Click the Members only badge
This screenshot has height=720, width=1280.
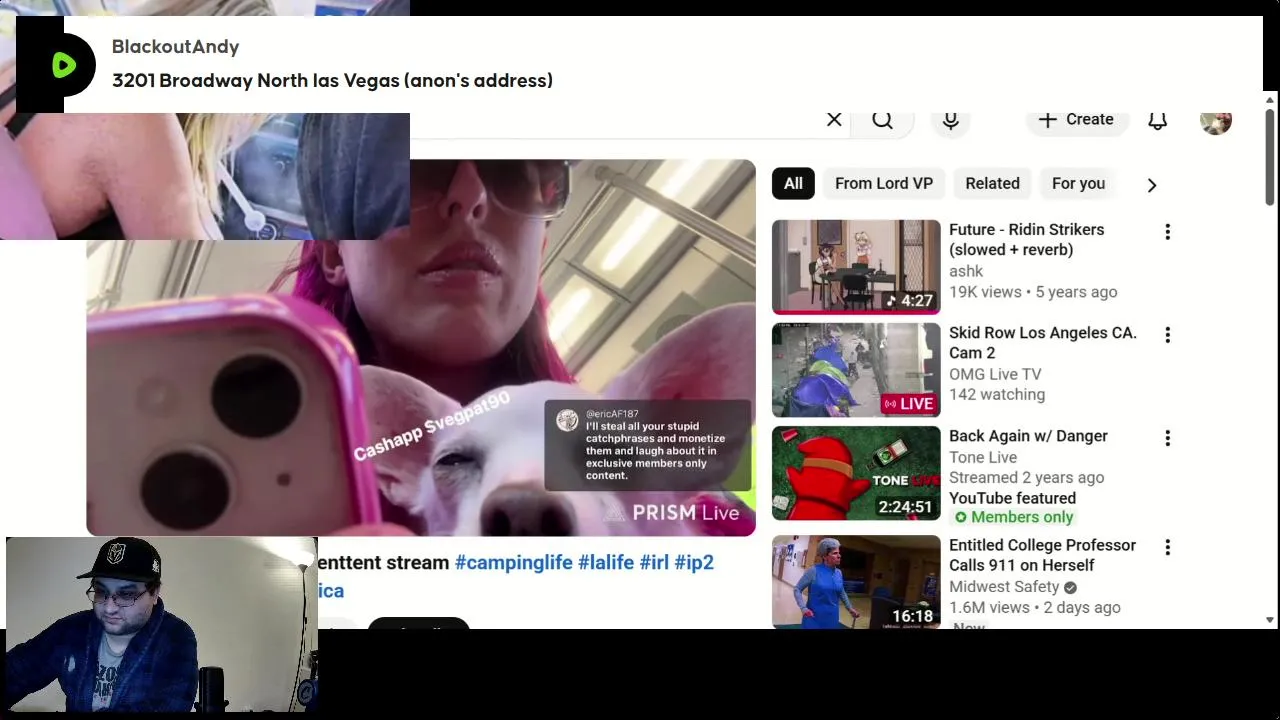1013,517
